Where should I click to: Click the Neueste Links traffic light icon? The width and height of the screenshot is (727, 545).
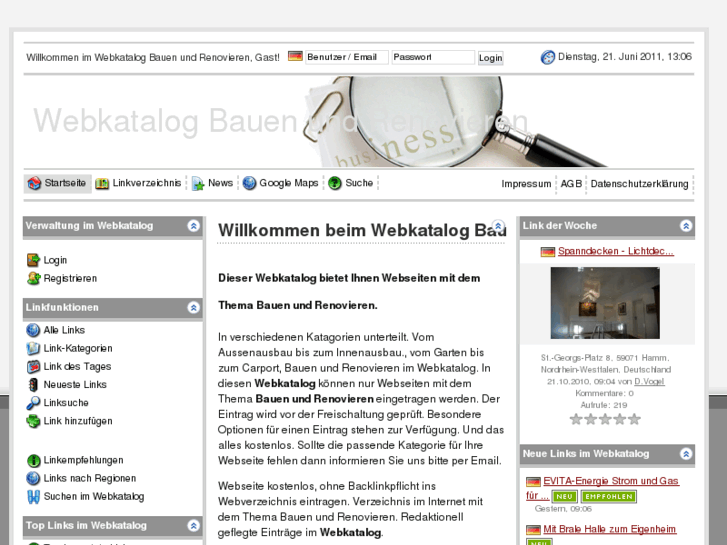pyautogui.click(x=33, y=385)
